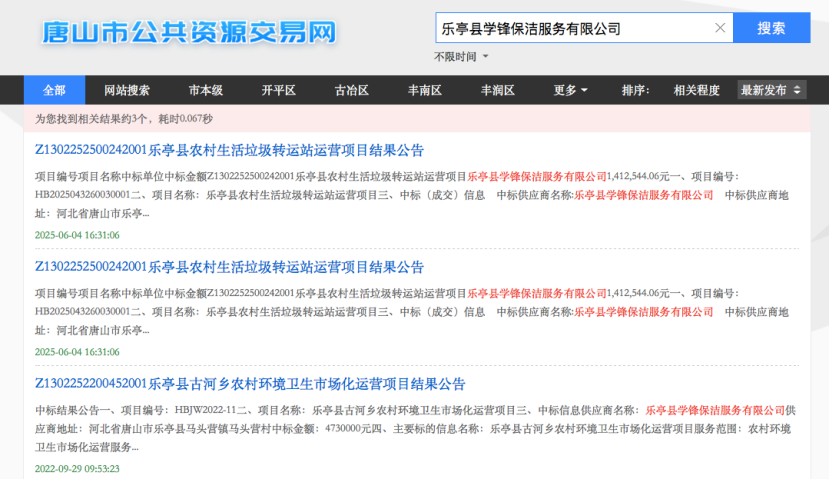
Task: Expand the 更多 menu in navigation
Action: [x=571, y=90]
